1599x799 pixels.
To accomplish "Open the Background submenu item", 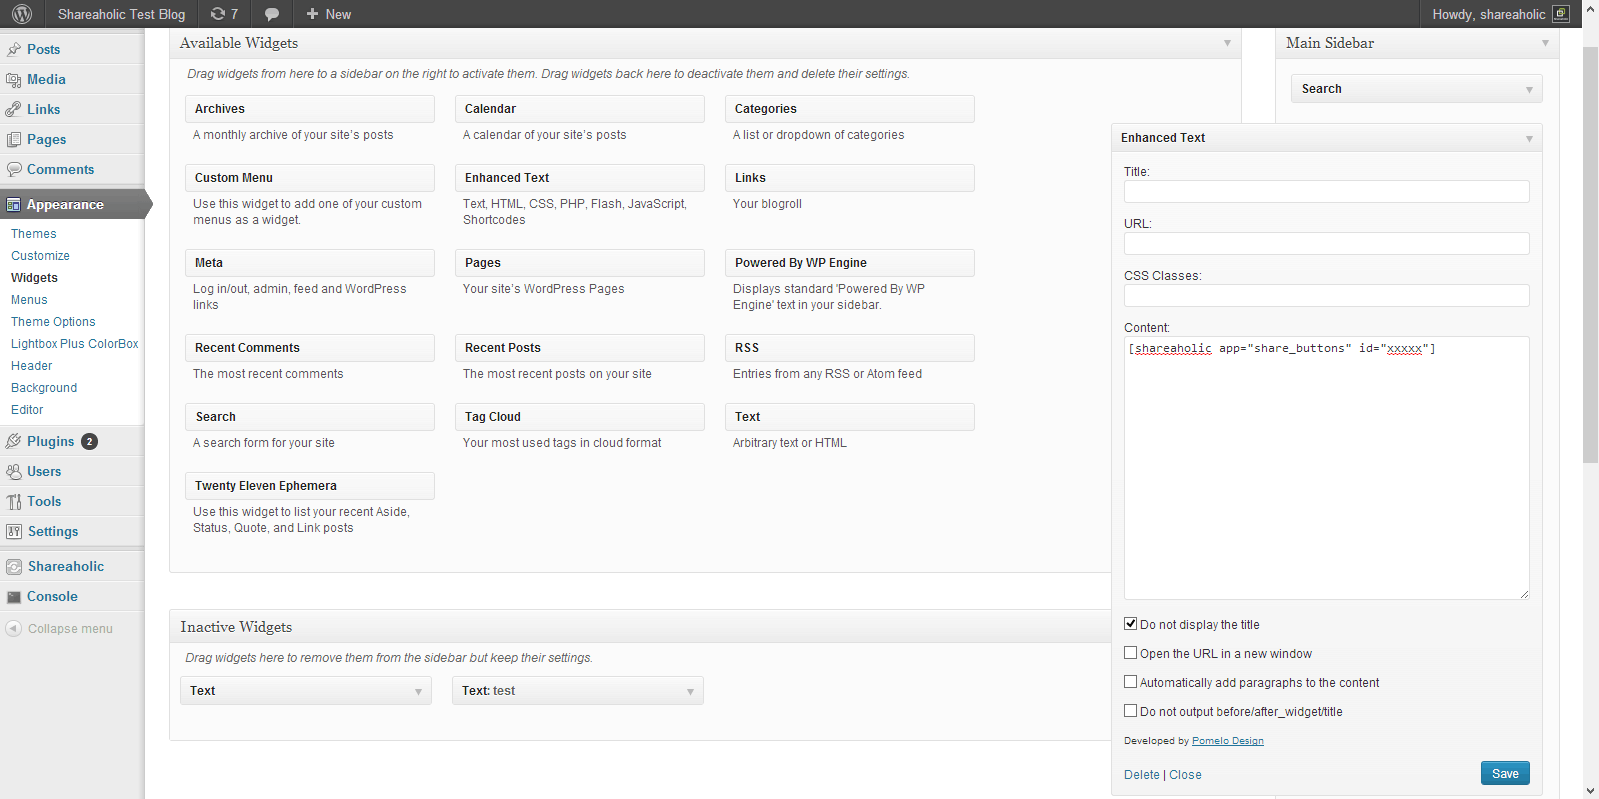I will click(44, 388).
